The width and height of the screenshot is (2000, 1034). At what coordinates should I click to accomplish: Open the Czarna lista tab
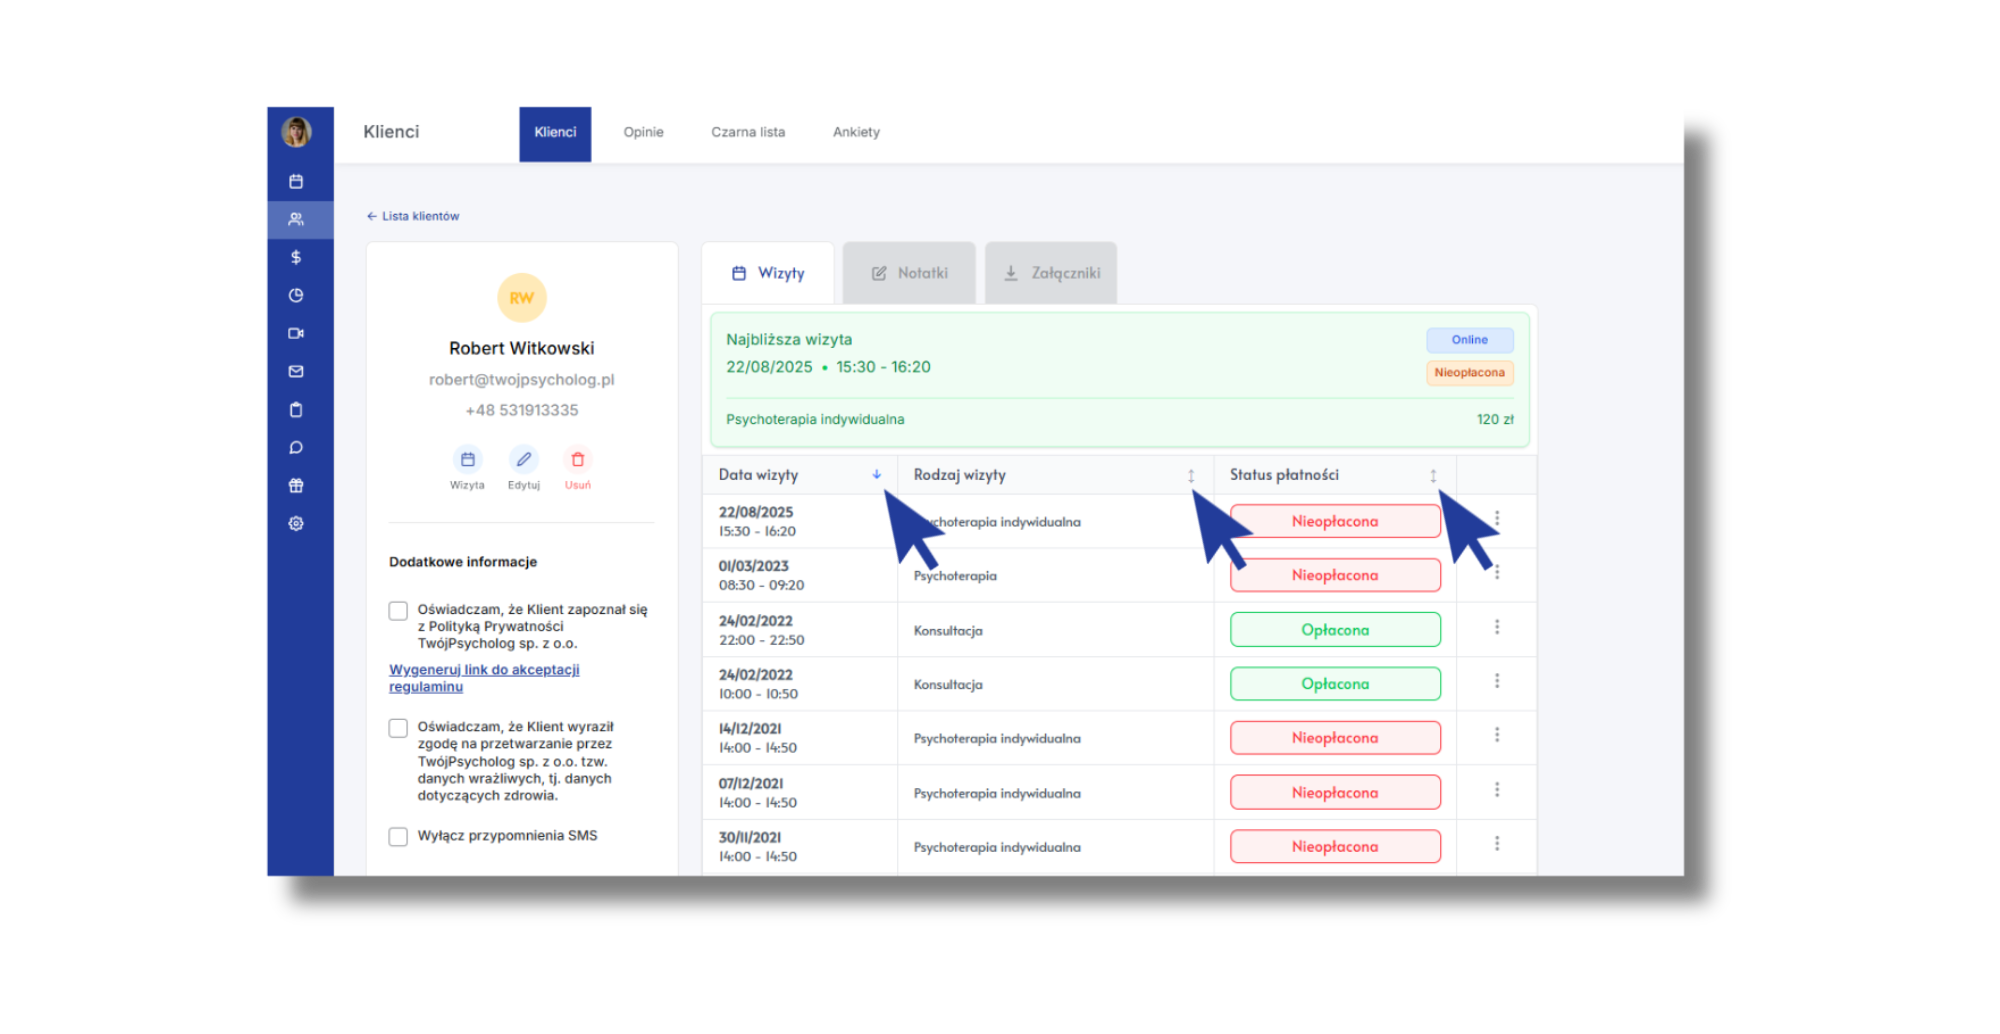[x=748, y=132]
